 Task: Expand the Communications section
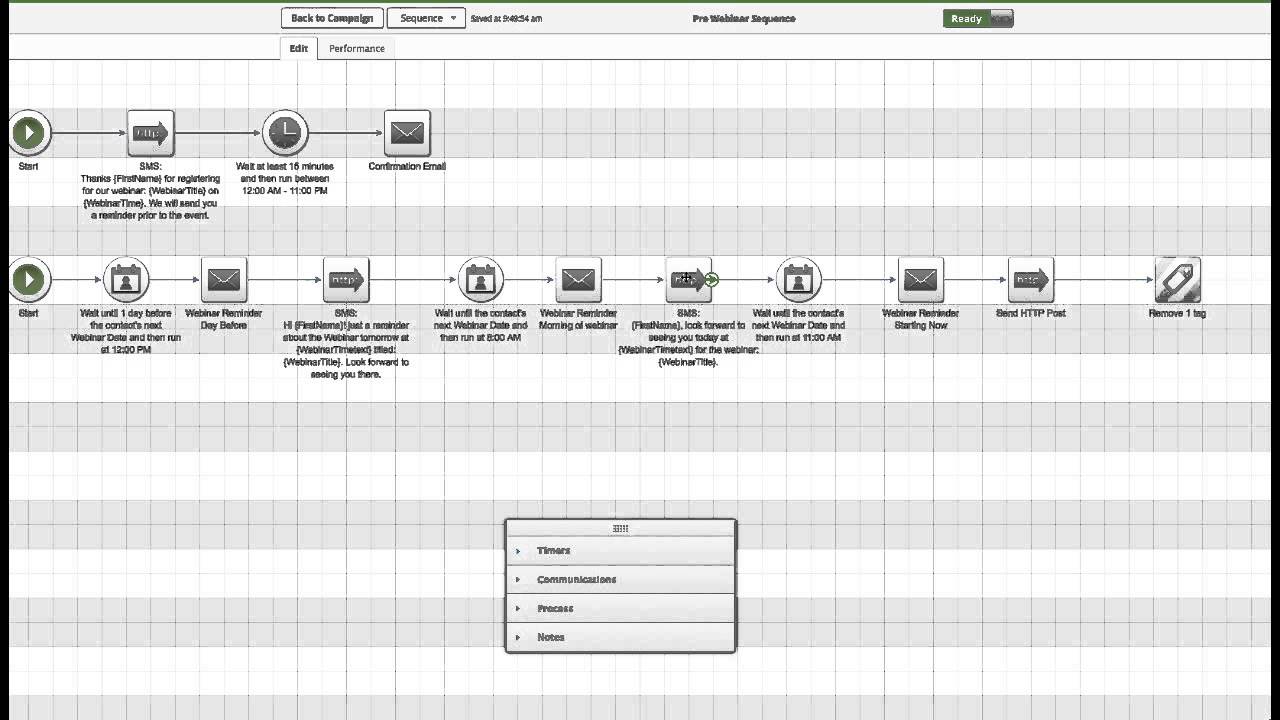tap(620, 580)
